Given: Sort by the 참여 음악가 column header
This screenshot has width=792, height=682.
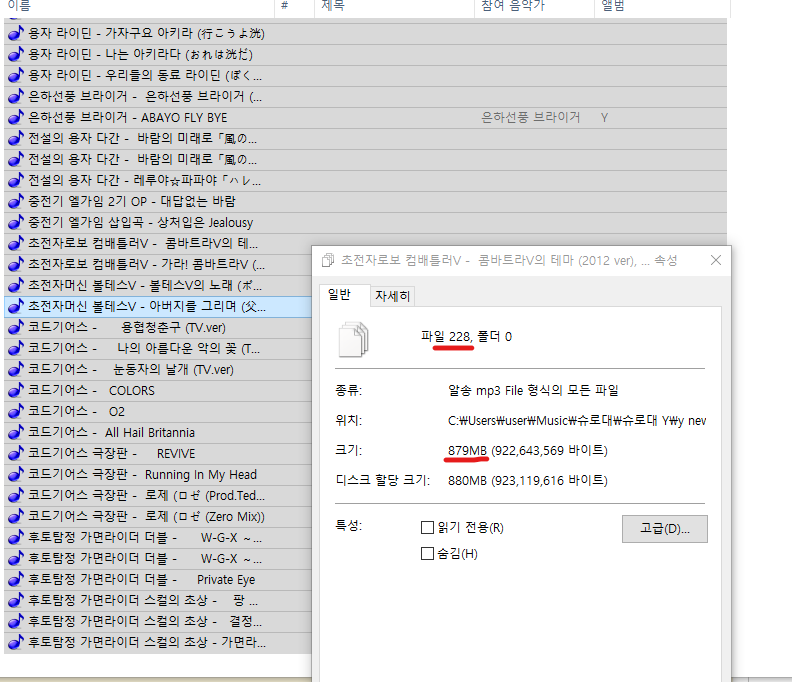Looking at the screenshot, I should coord(532,7).
